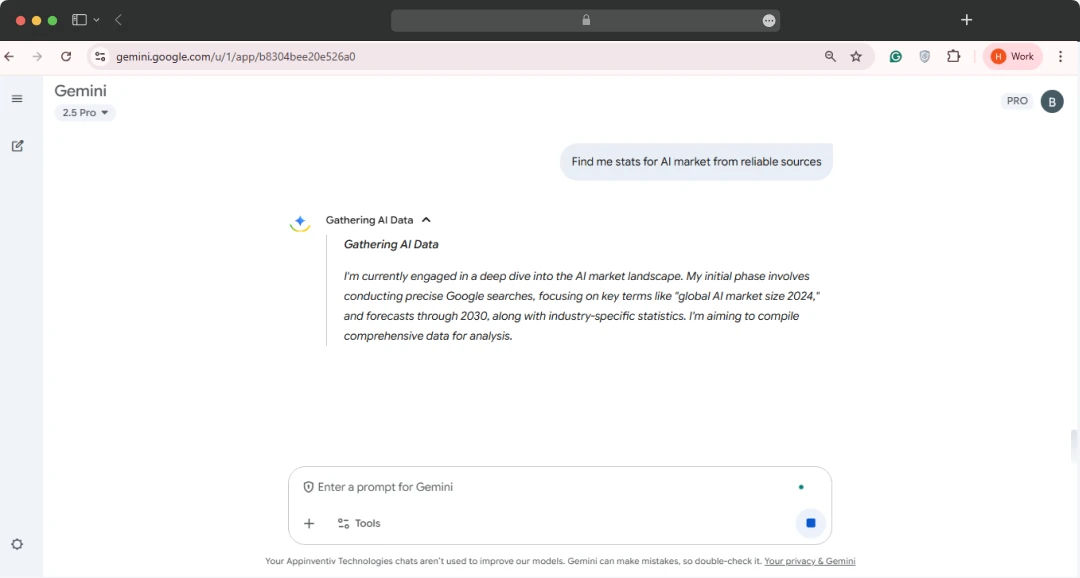
Task: Open the Gemini main menu hamburger icon
Action: click(x=17, y=99)
